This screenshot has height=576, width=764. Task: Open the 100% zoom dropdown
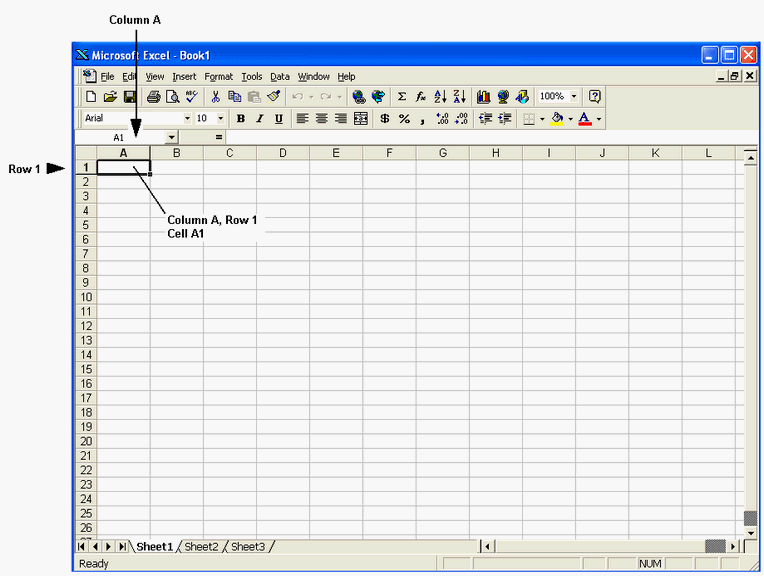(x=574, y=96)
